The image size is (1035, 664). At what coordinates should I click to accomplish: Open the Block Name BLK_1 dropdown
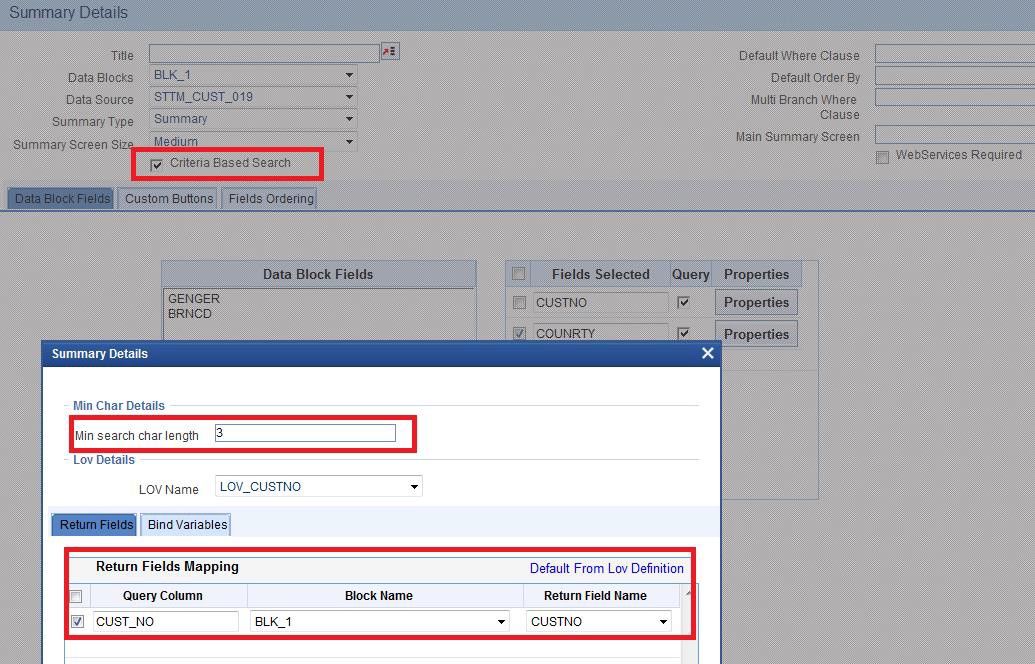coord(380,621)
